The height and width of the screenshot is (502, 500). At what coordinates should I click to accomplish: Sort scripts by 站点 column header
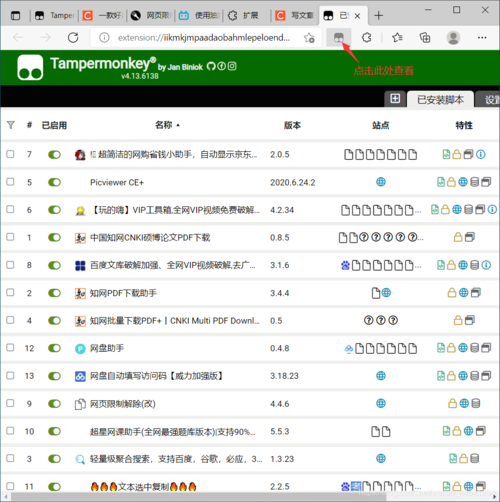pyautogui.click(x=381, y=125)
